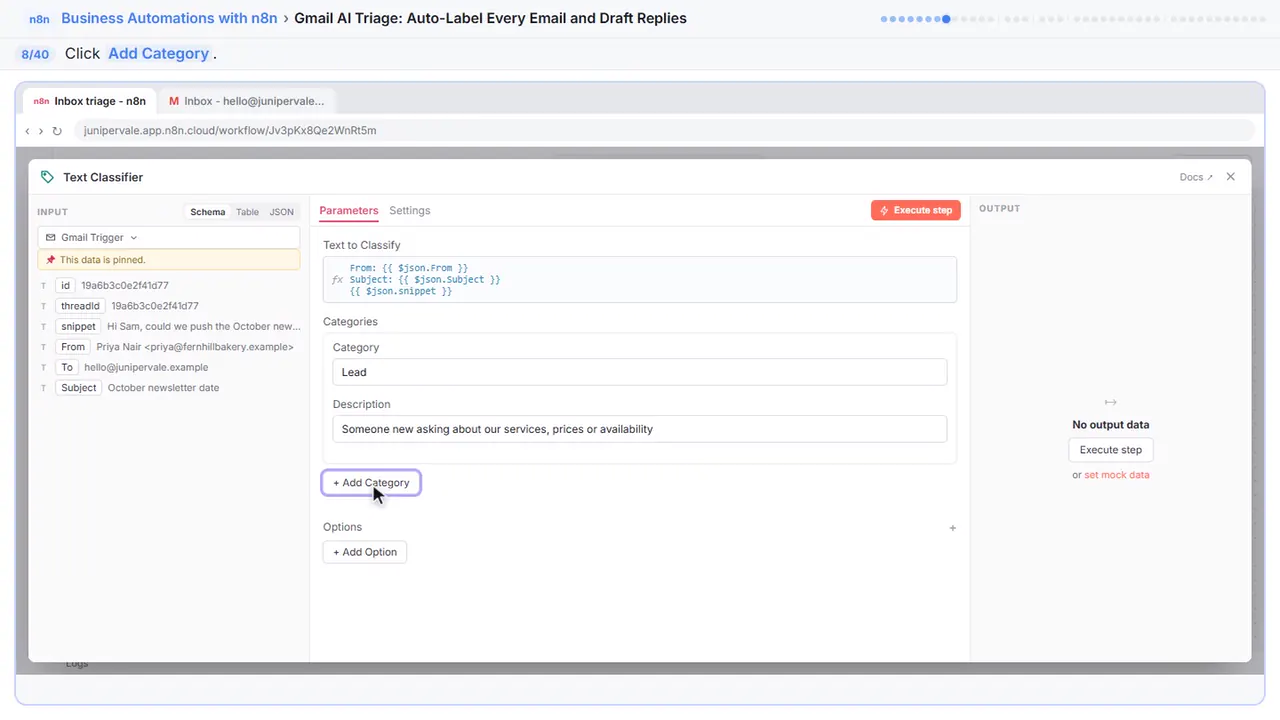
Task: Click the plus icon beside Options
Action: click(x=953, y=528)
